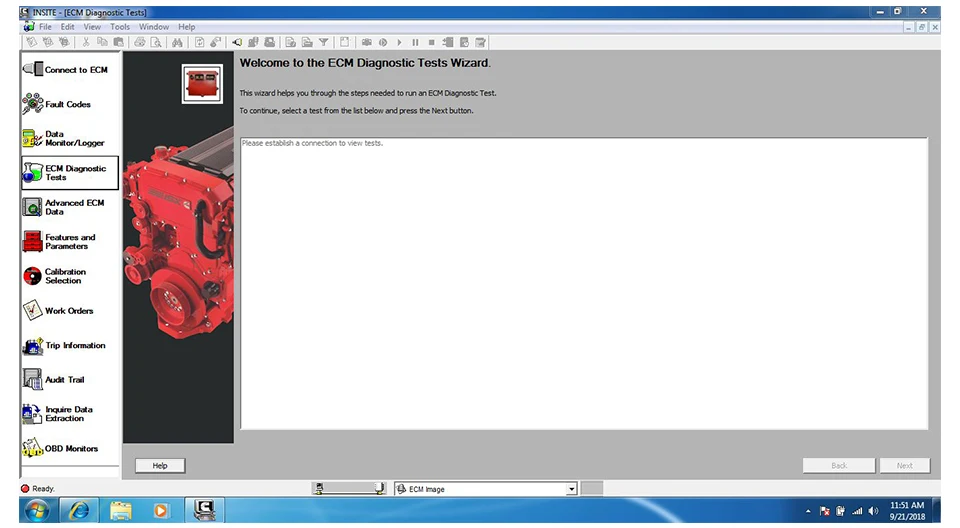Click the connection status indicator in the status bar
The height and width of the screenshot is (528, 960).
click(349, 488)
